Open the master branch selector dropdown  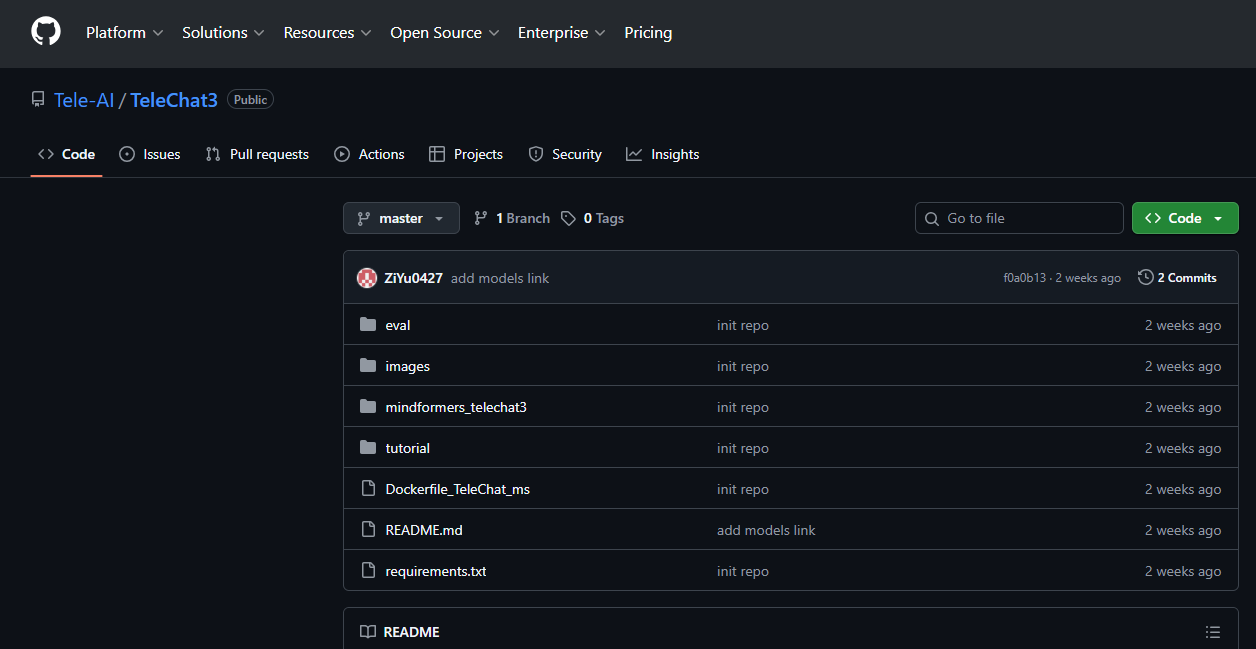tap(401, 217)
